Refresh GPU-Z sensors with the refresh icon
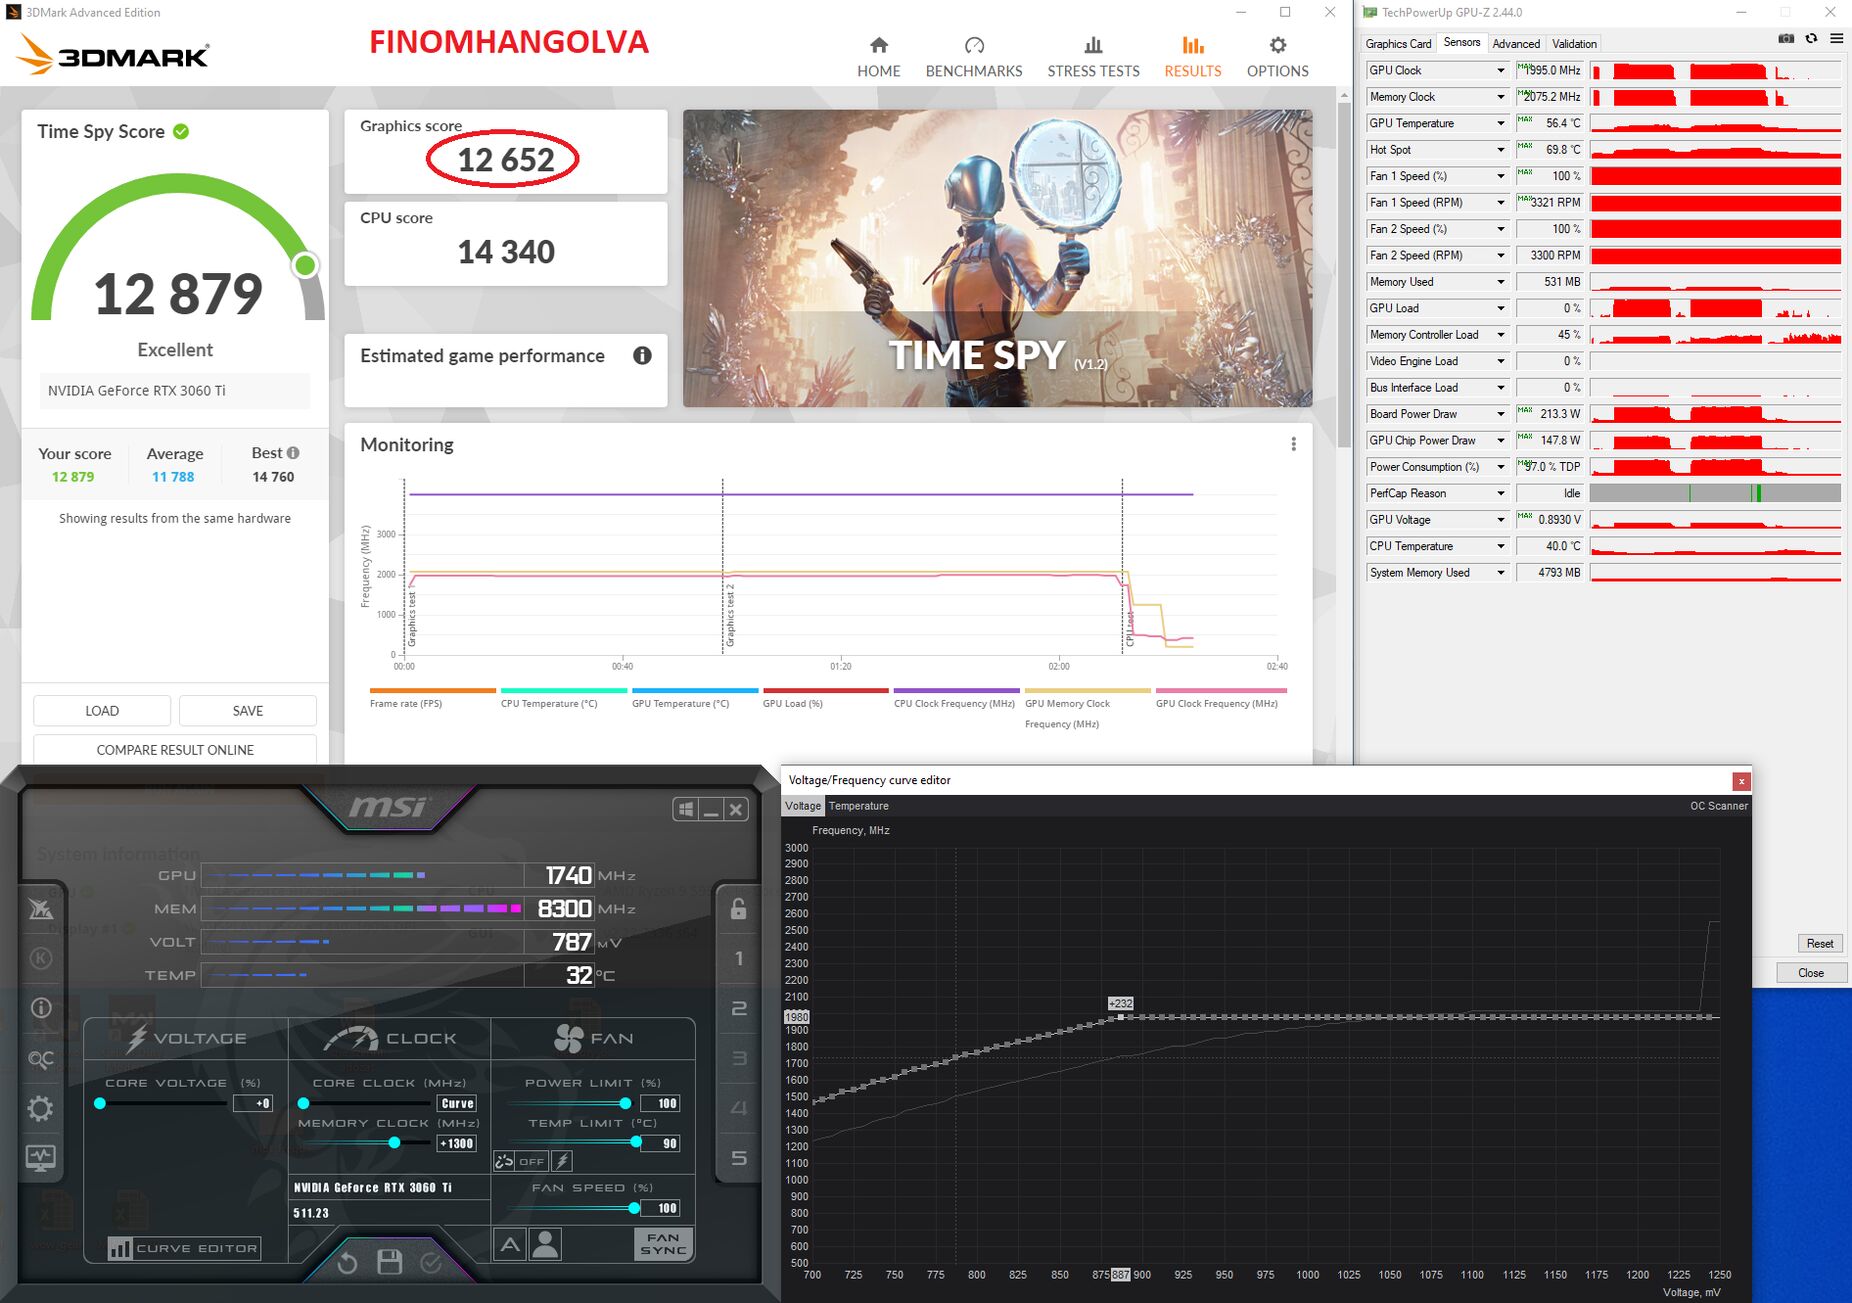The height and width of the screenshot is (1303, 1852). tap(1811, 39)
